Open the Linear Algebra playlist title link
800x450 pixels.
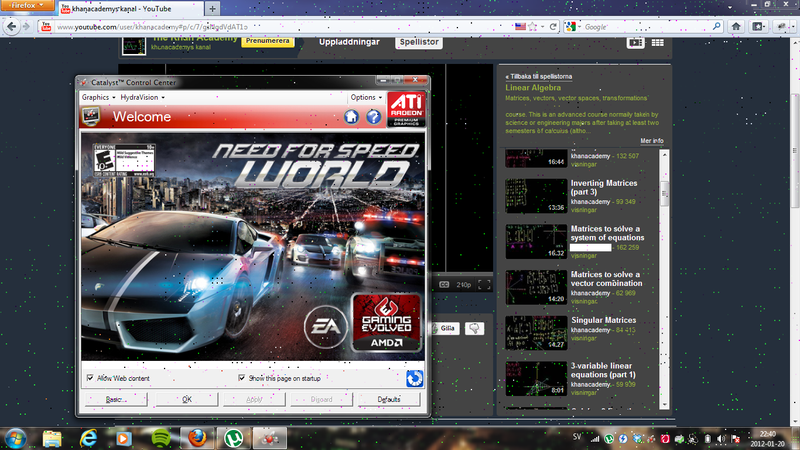pyautogui.click(x=533, y=88)
